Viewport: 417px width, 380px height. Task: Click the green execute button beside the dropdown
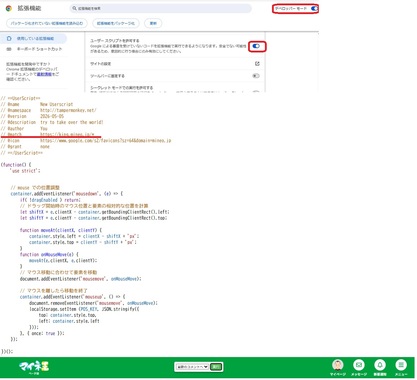tap(216, 367)
